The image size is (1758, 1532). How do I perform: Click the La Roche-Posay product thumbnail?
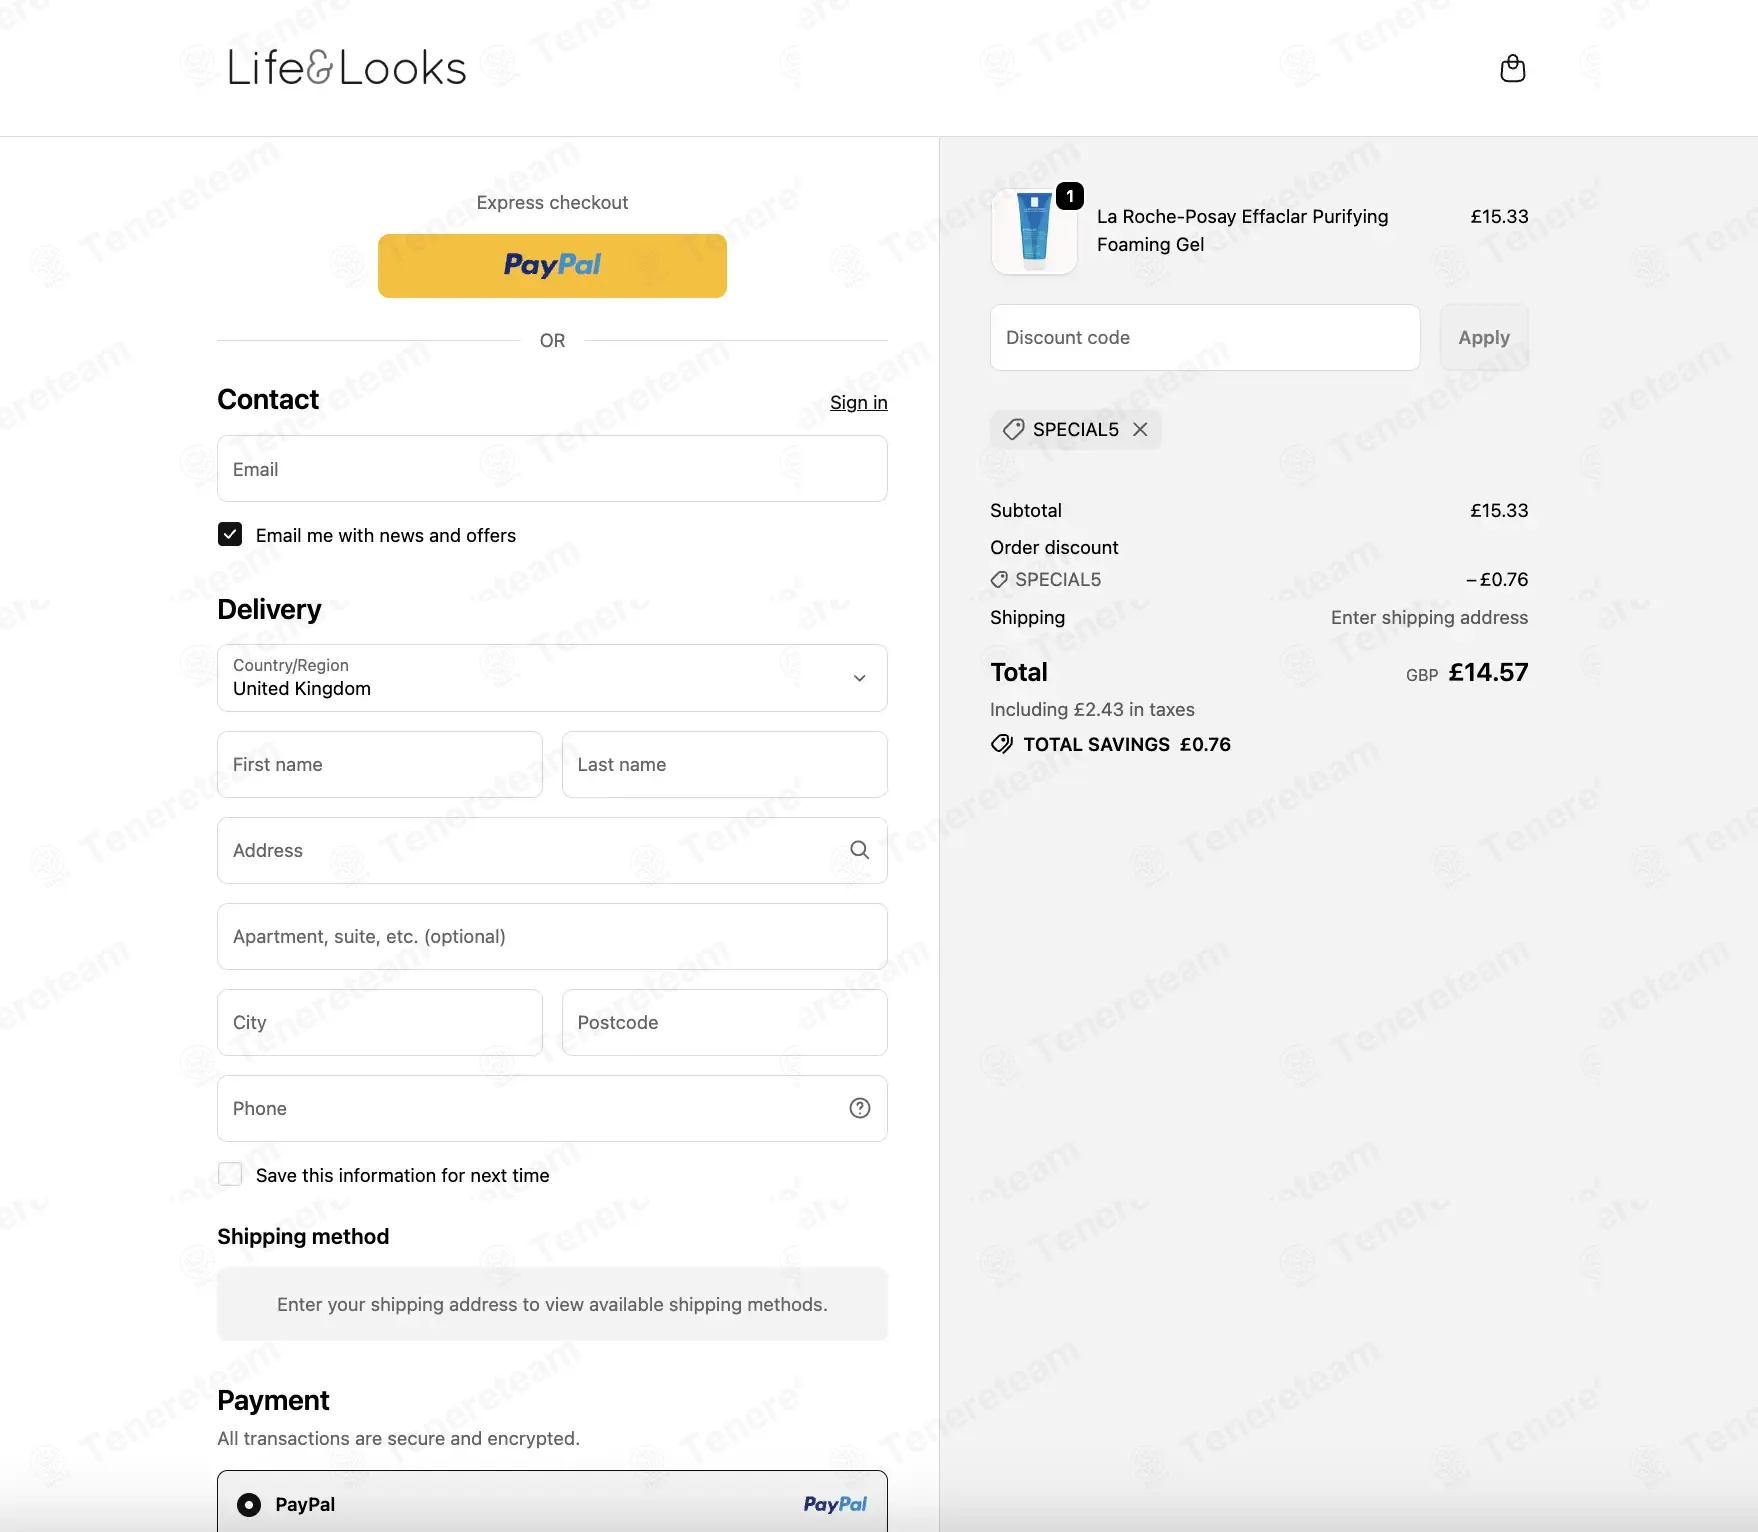coord(1034,231)
